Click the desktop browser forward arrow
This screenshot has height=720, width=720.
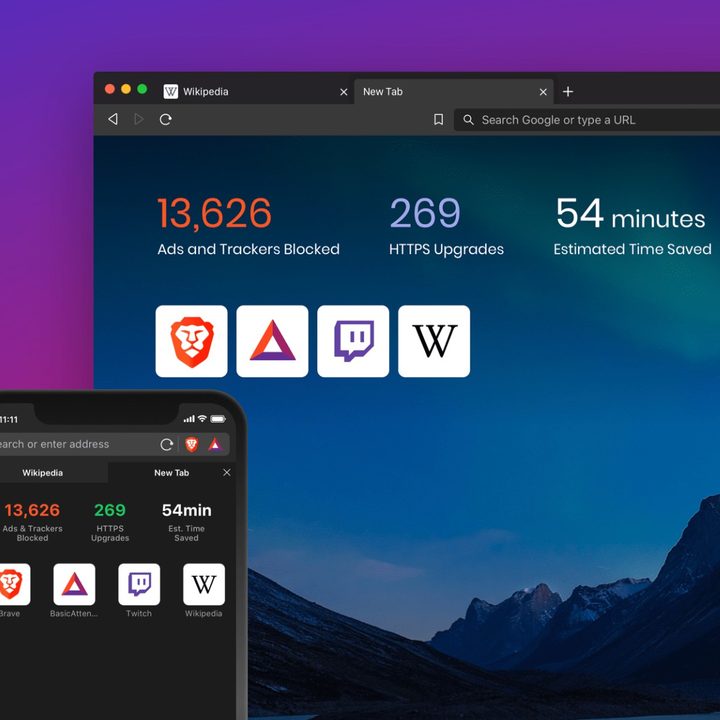[138, 119]
